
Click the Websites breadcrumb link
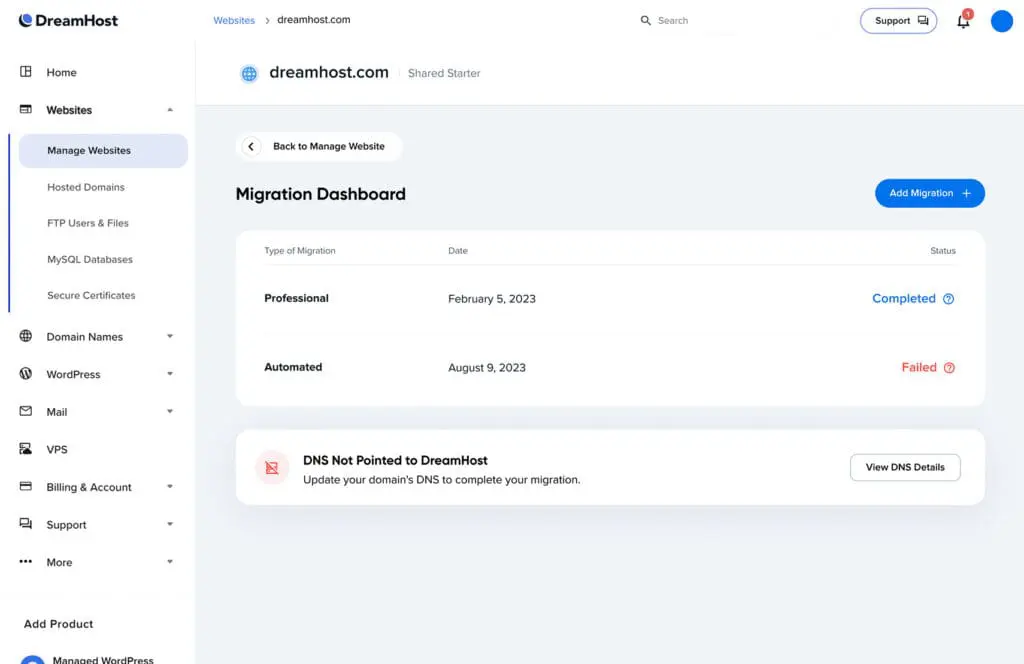tap(234, 20)
